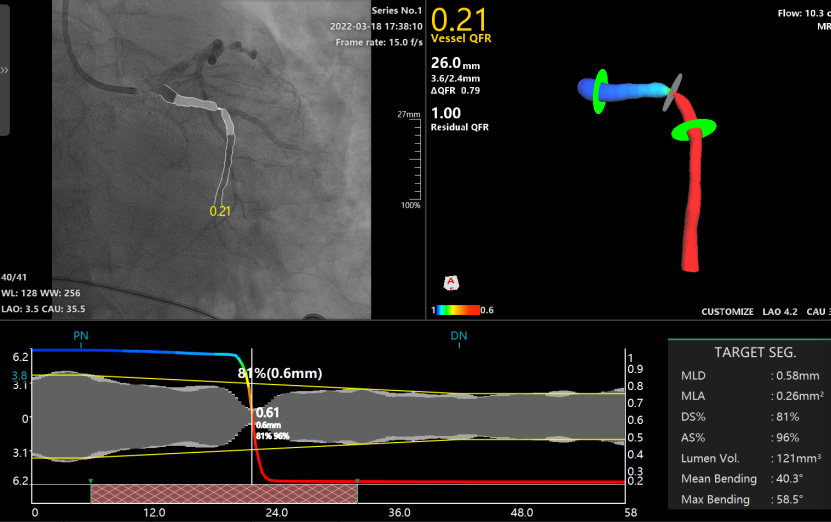Image resolution: width=831 pixels, height=522 pixels.
Task: Click the Residual QFR value
Action: pos(445,113)
